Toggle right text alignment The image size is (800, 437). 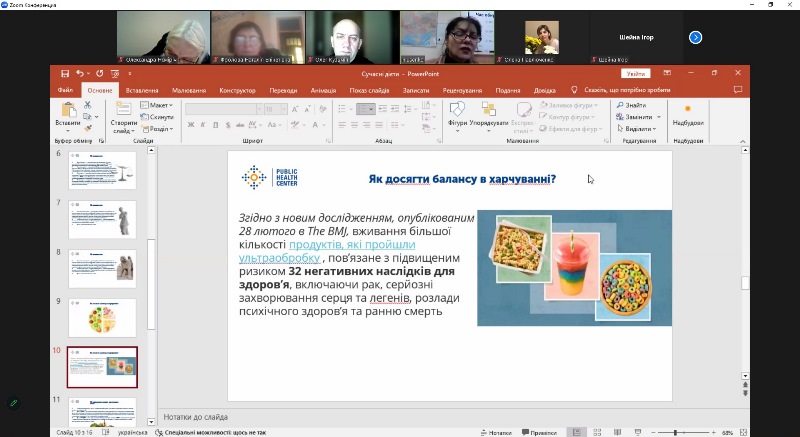[366, 124]
